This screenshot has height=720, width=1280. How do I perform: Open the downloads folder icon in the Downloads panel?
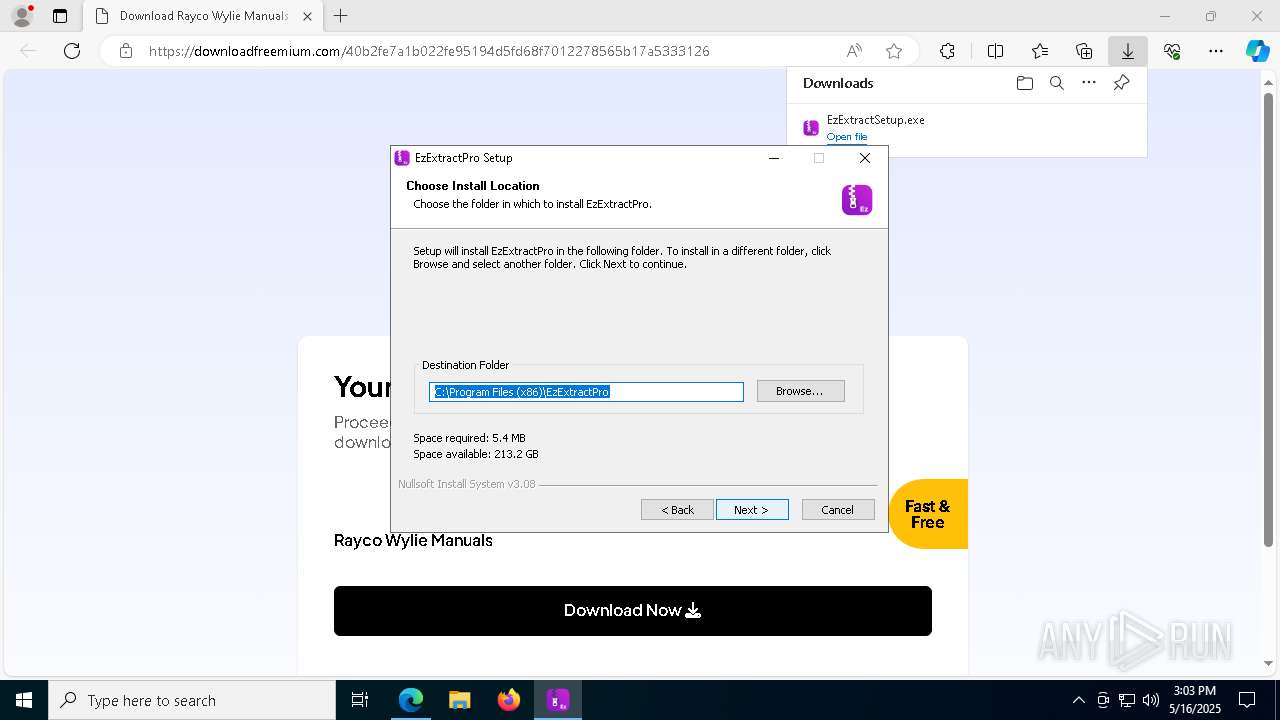[1024, 83]
